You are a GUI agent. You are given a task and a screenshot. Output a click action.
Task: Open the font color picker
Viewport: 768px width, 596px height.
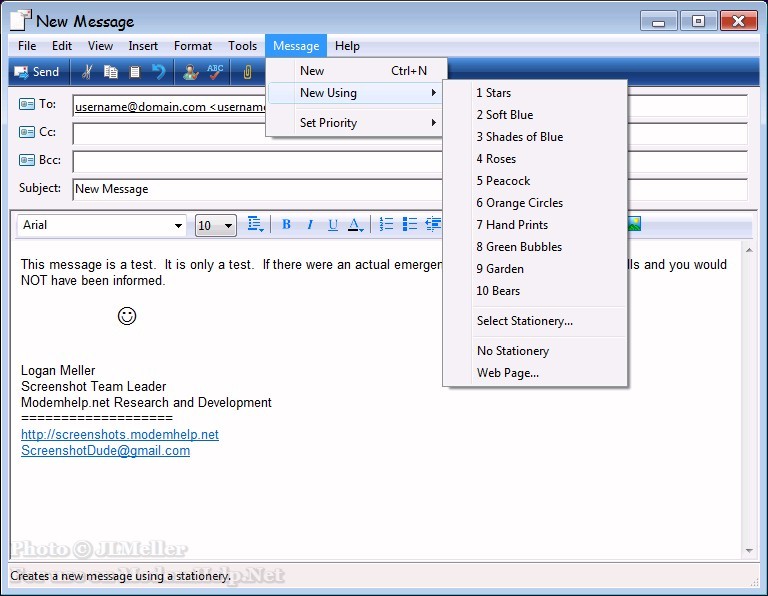pos(356,225)
